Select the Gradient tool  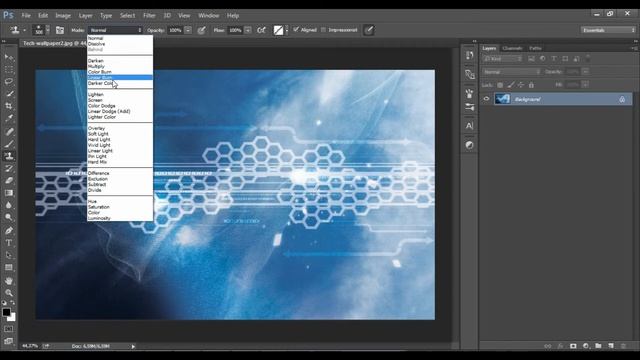point(9,193)
